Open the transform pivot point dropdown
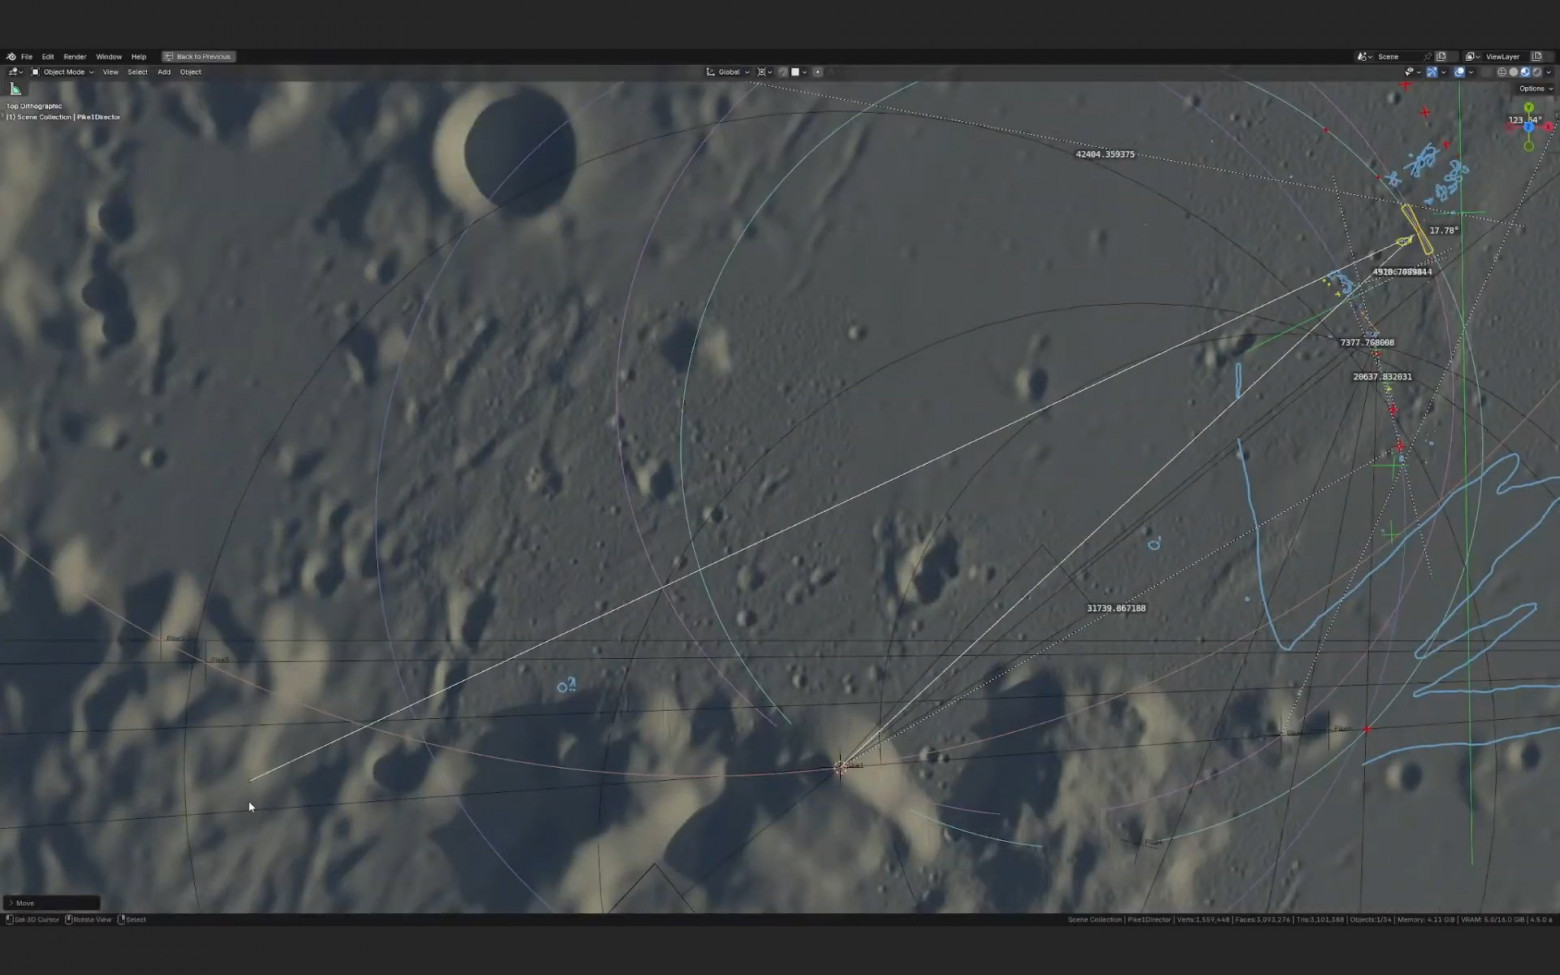This screenshot has height=975, width=1560. [x=764, y=72]
